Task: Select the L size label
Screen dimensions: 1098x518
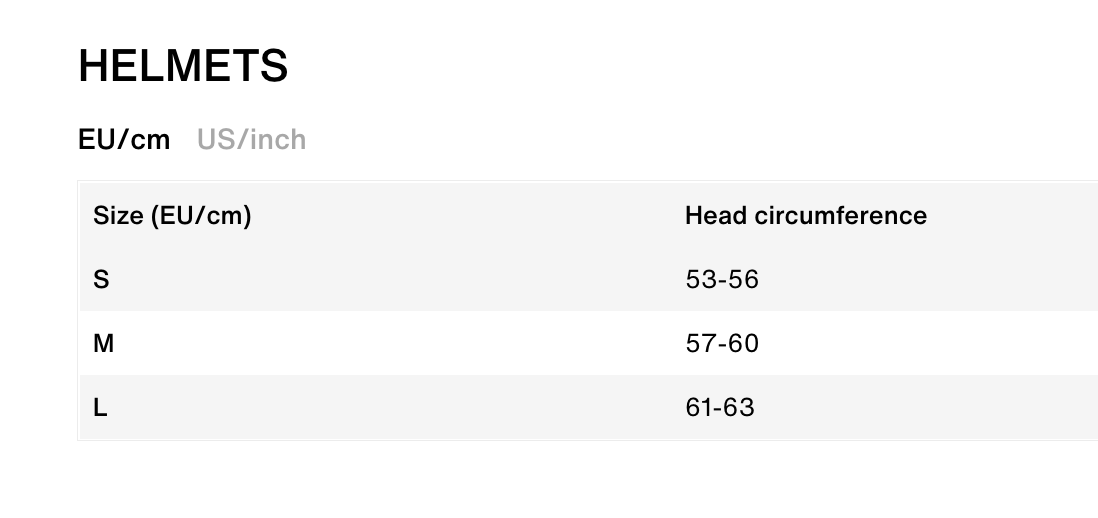Action: [100, 407]
